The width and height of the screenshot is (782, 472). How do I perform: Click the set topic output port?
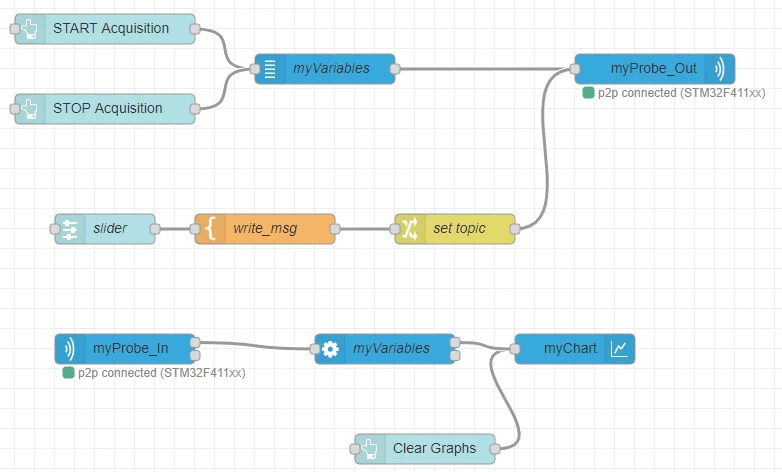pyautogui.click(x=515, y=229)
